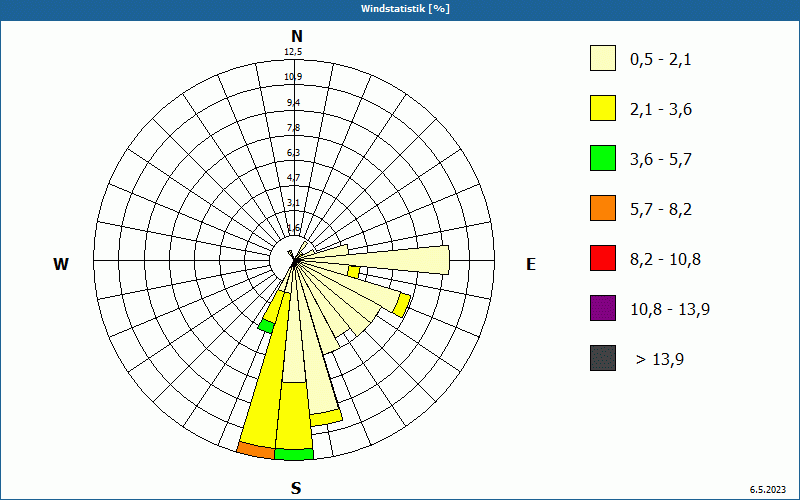Click the '> 13,9' legend label

(660, 360)
